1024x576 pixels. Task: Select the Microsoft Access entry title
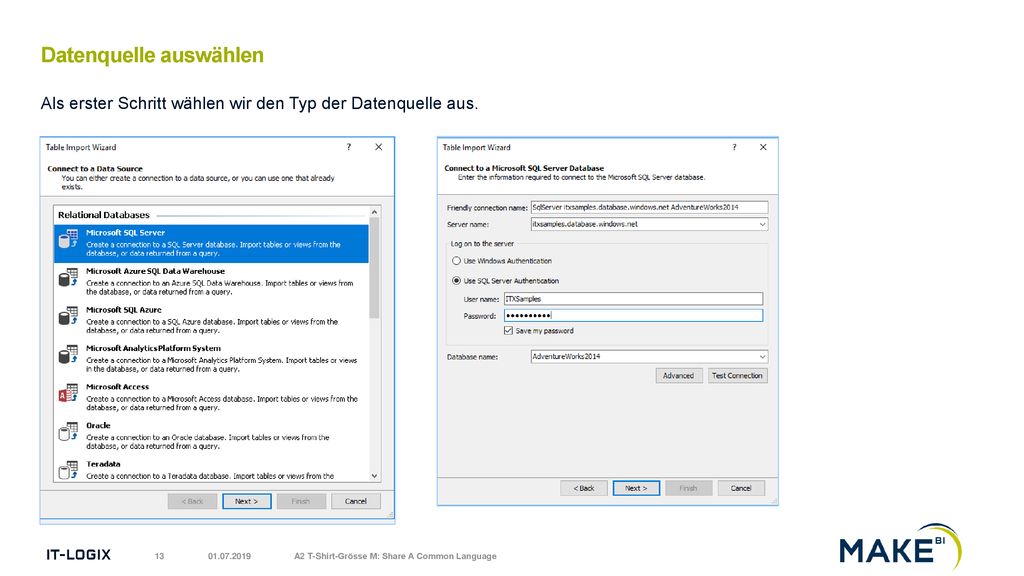pyautogui.click(x=118, y=387)
